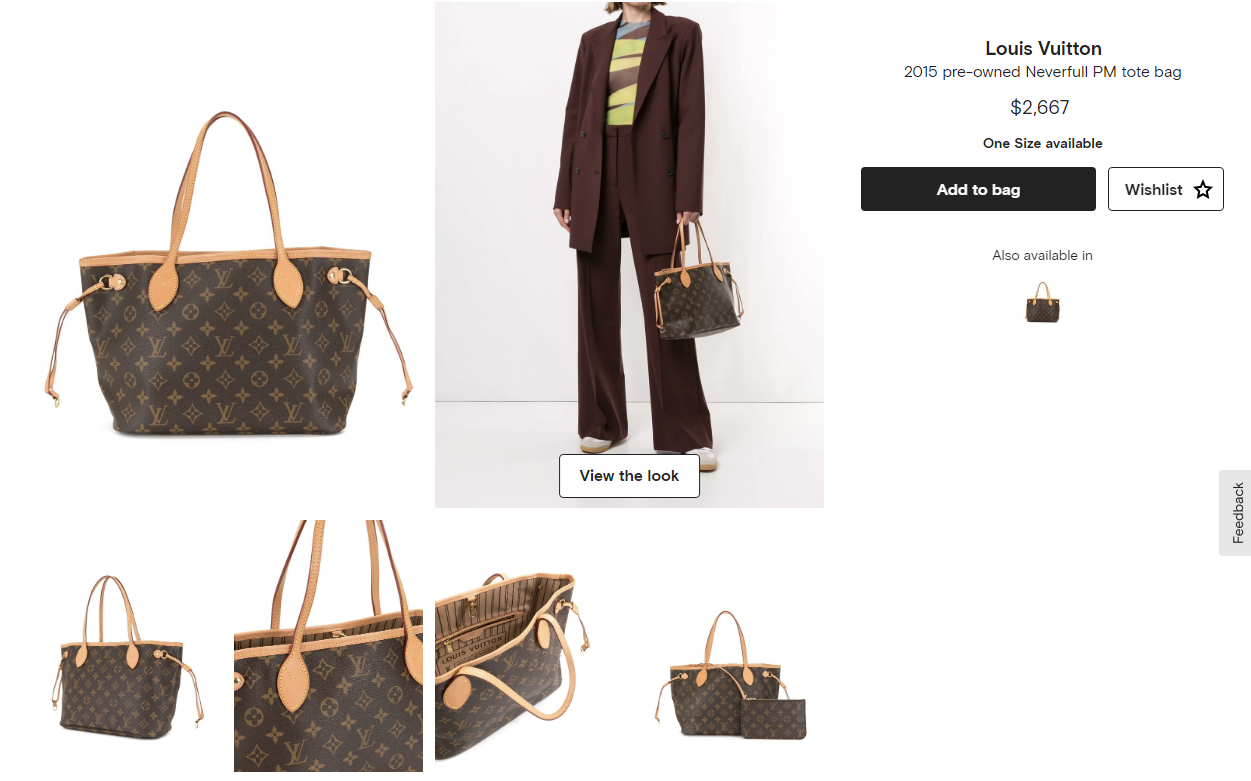Open the View the look button

[629, 476]
